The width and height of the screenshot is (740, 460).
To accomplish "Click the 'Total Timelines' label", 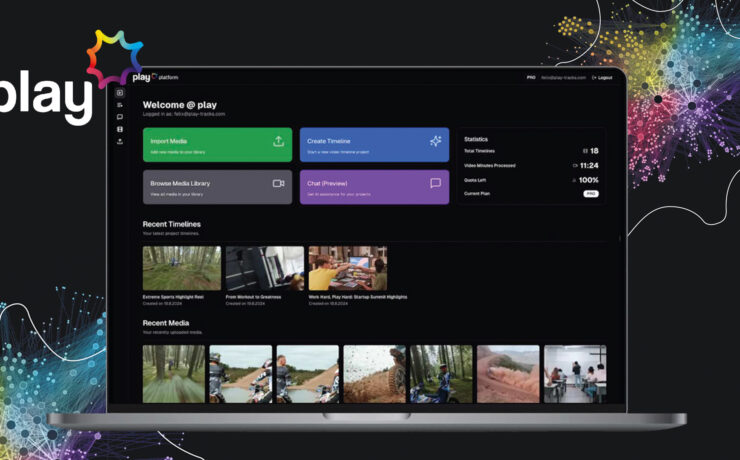I will (x=479, y=151).
